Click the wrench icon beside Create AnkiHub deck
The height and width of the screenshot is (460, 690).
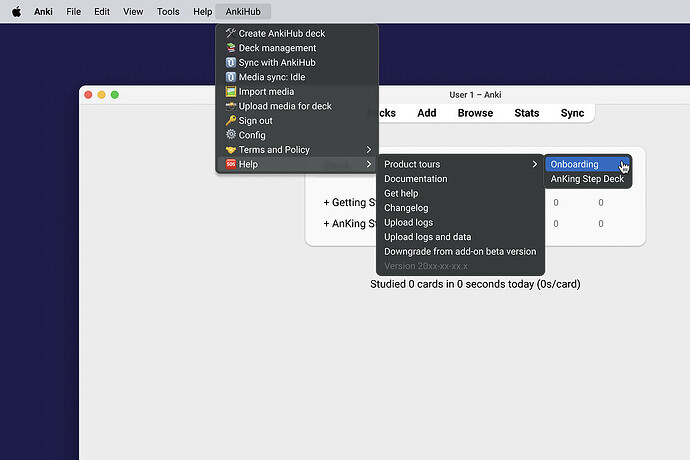coord(231,33)
